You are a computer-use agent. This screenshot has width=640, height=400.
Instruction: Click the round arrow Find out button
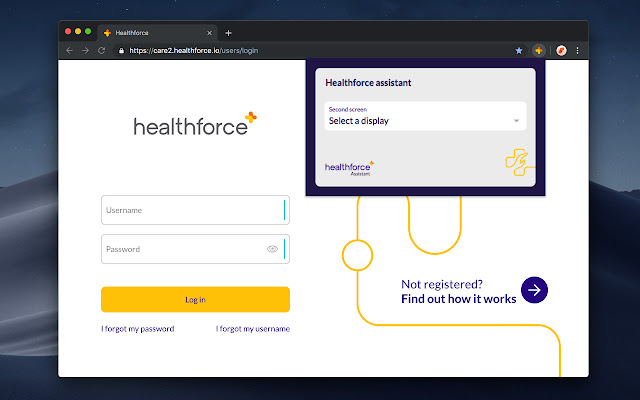tap(535, 290)
